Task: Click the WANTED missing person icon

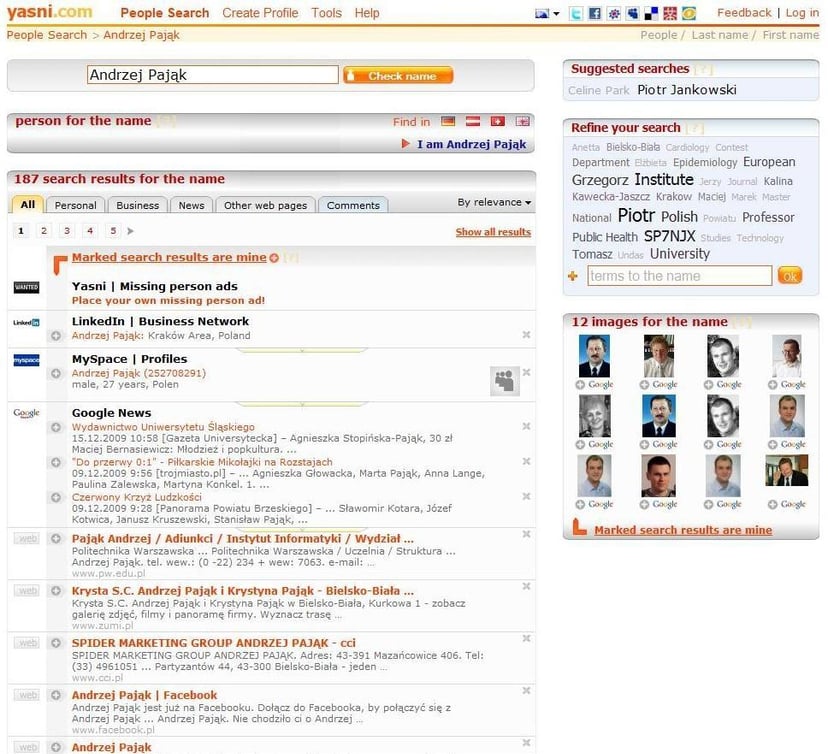Action: click(x=26, y=287)
